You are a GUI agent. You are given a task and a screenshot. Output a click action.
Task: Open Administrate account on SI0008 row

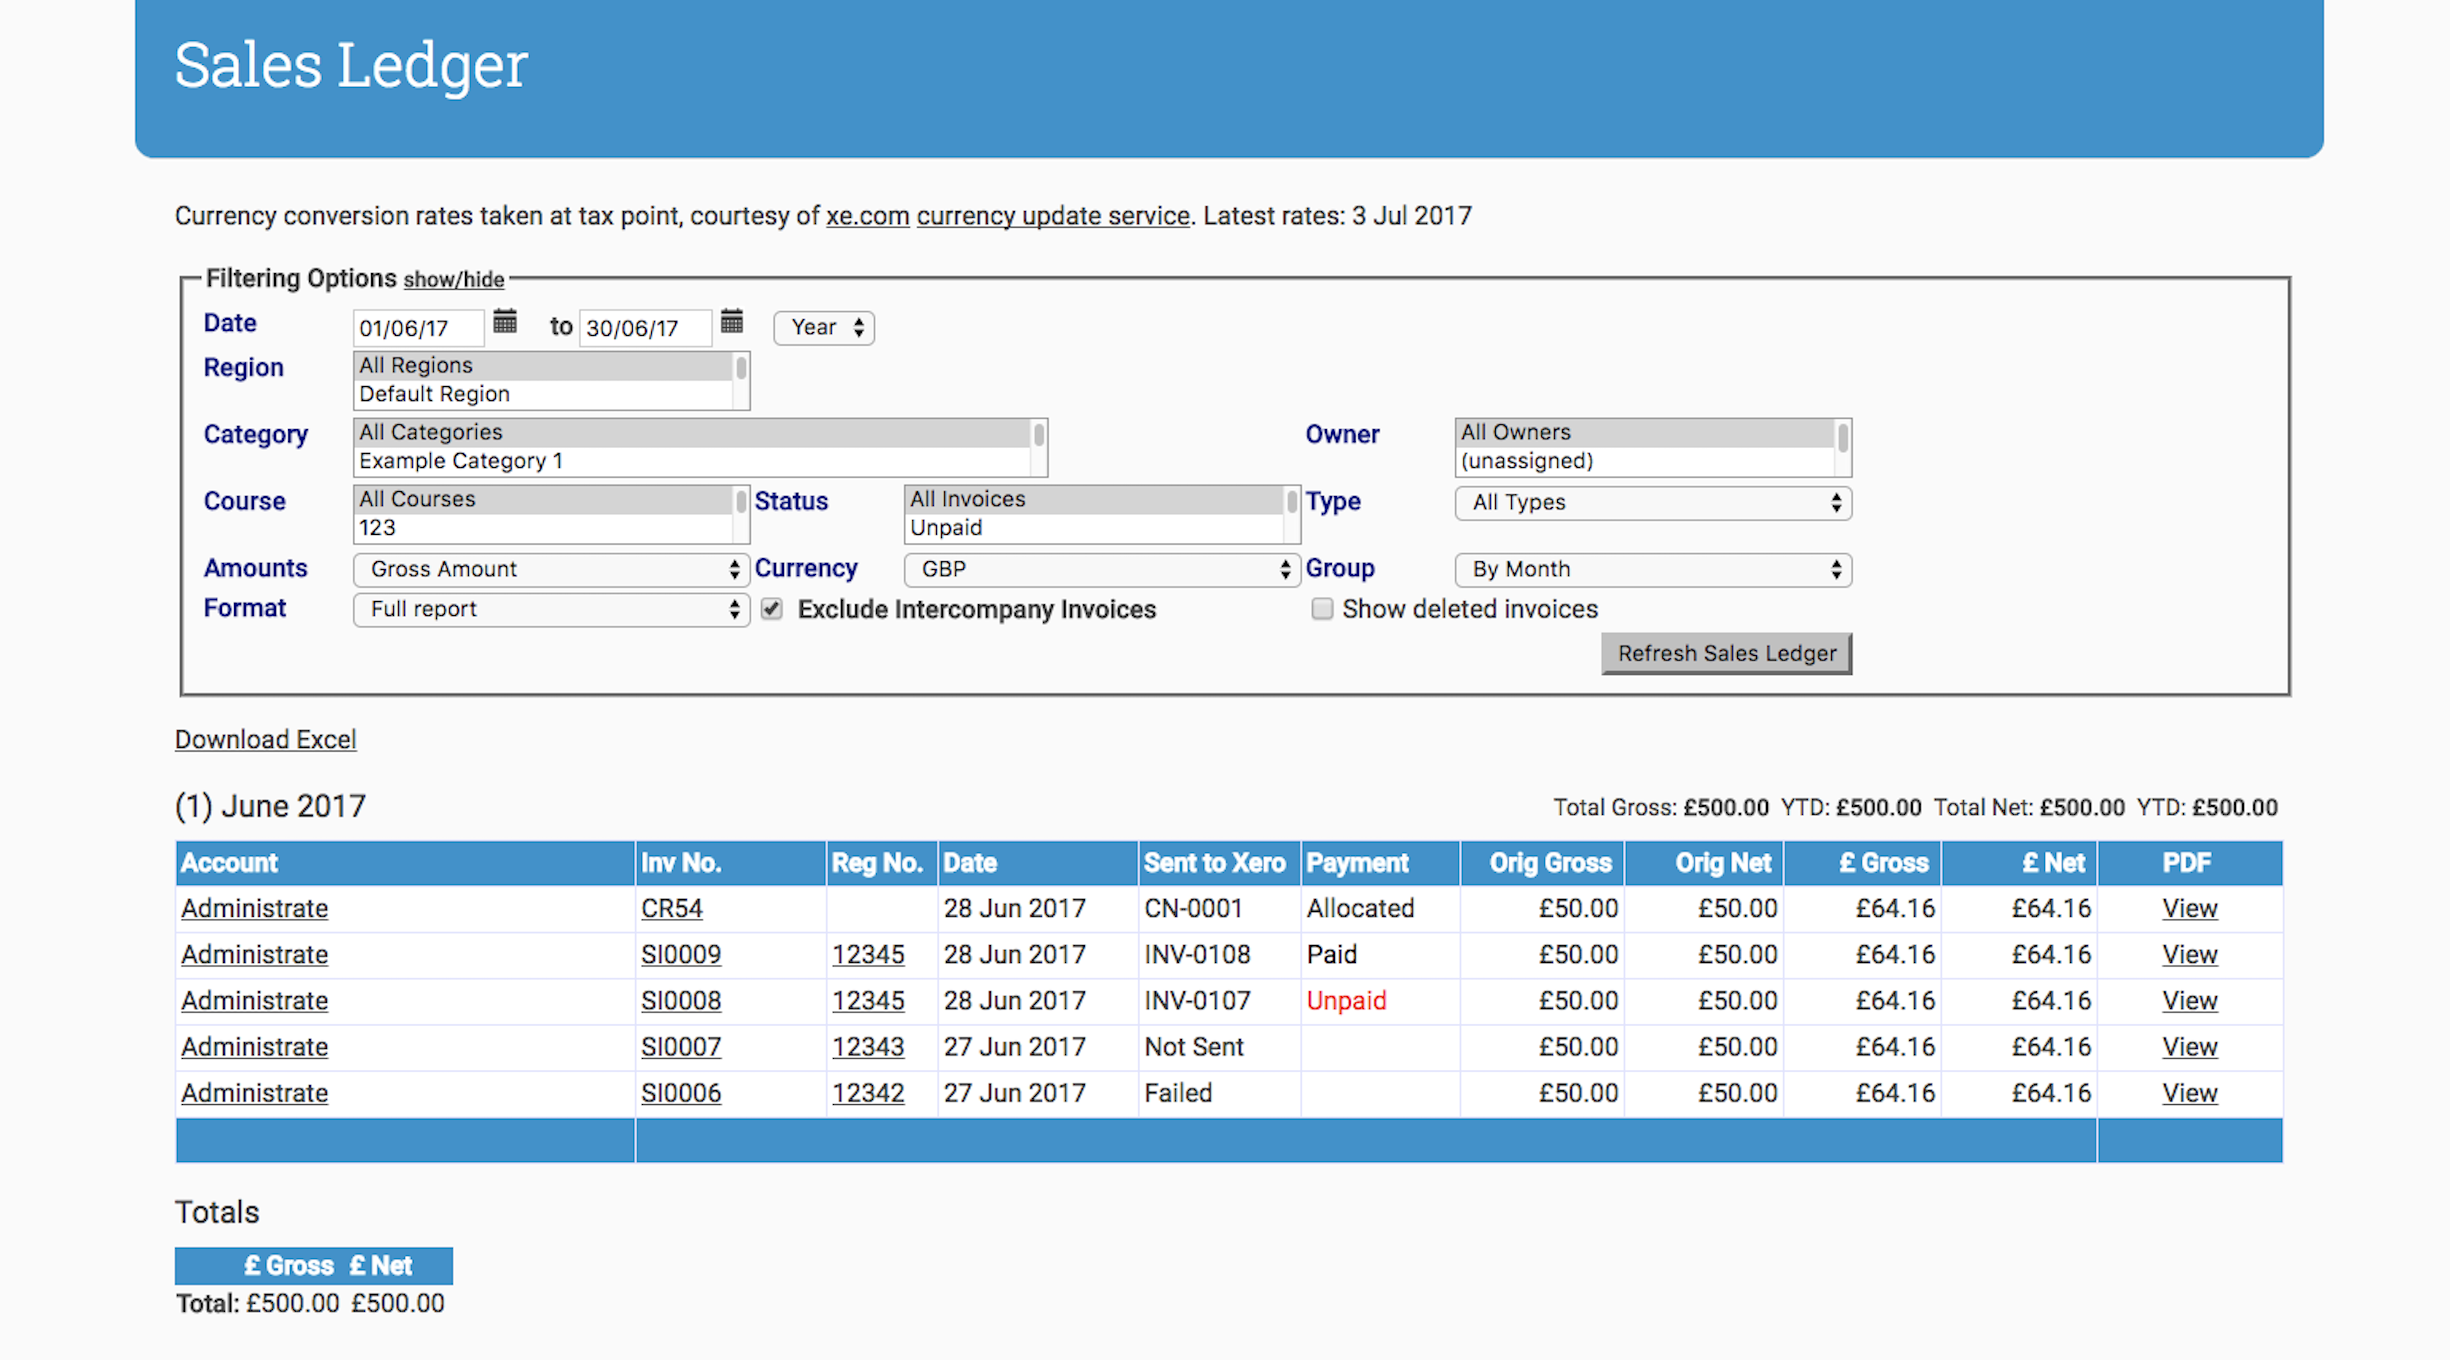255,1001
